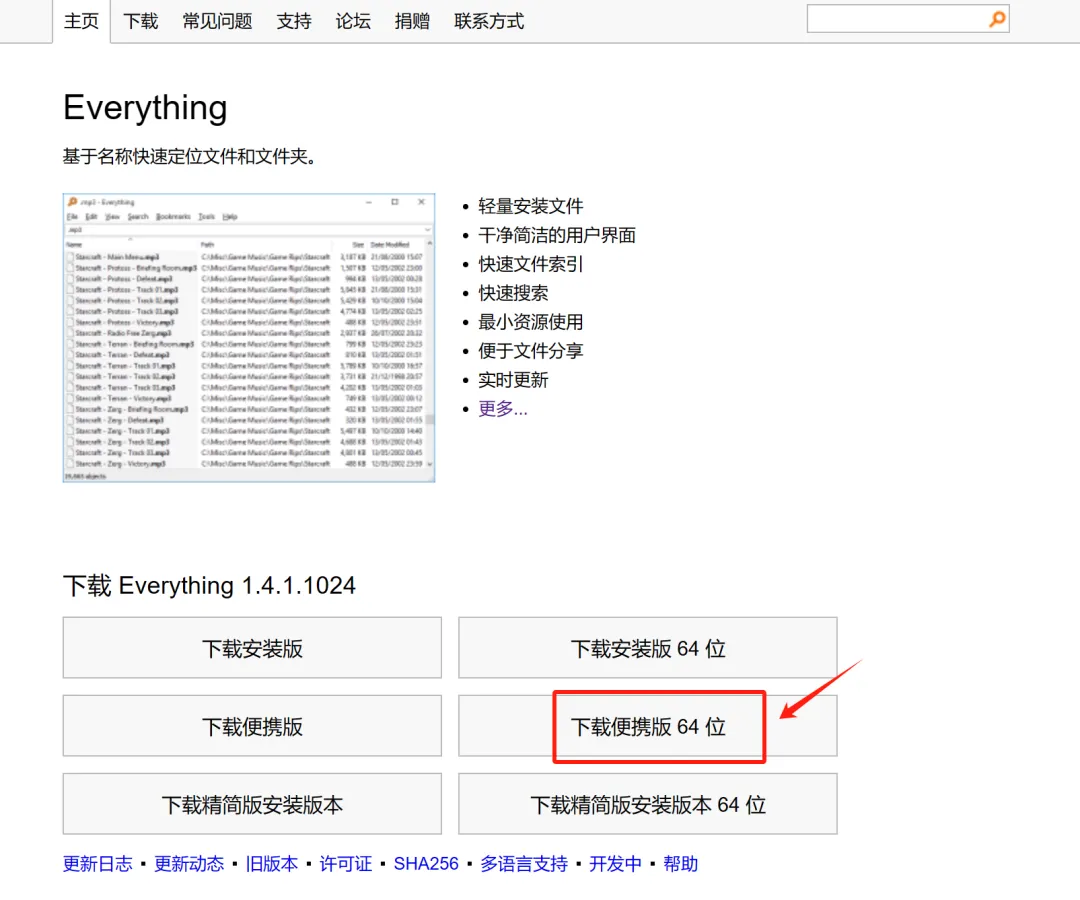Click 下载安装版 button
Image resolution: width=1080 pixels, height=900 pixels.
point(252,648)
